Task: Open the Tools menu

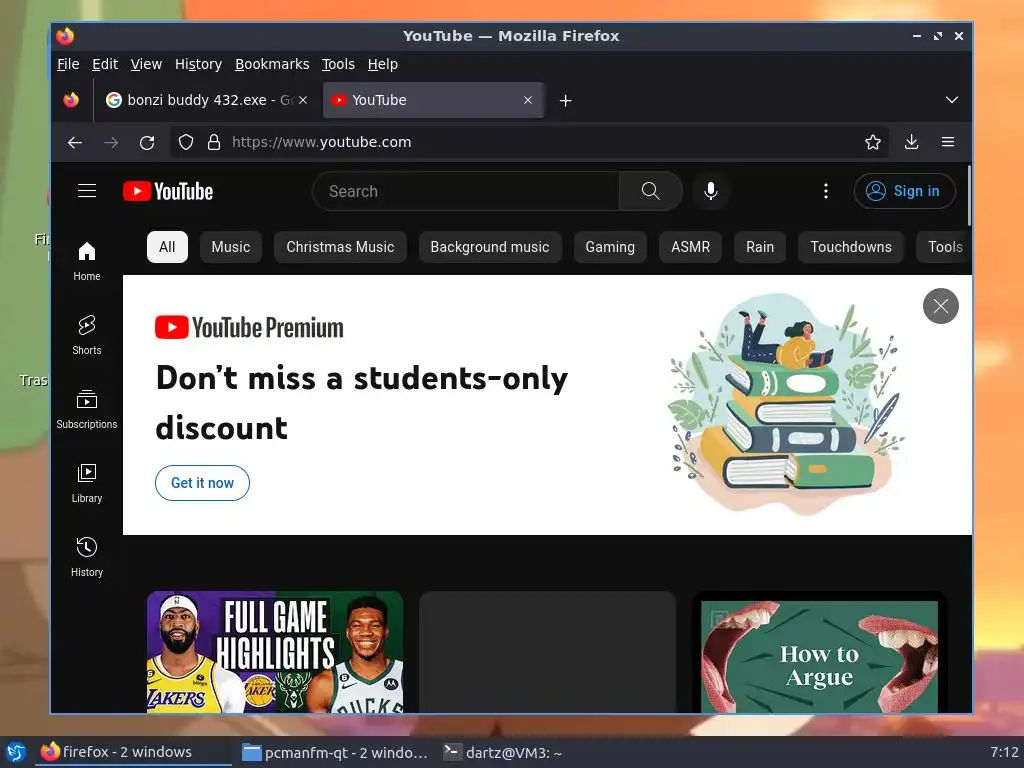Action: pos(338,64)
